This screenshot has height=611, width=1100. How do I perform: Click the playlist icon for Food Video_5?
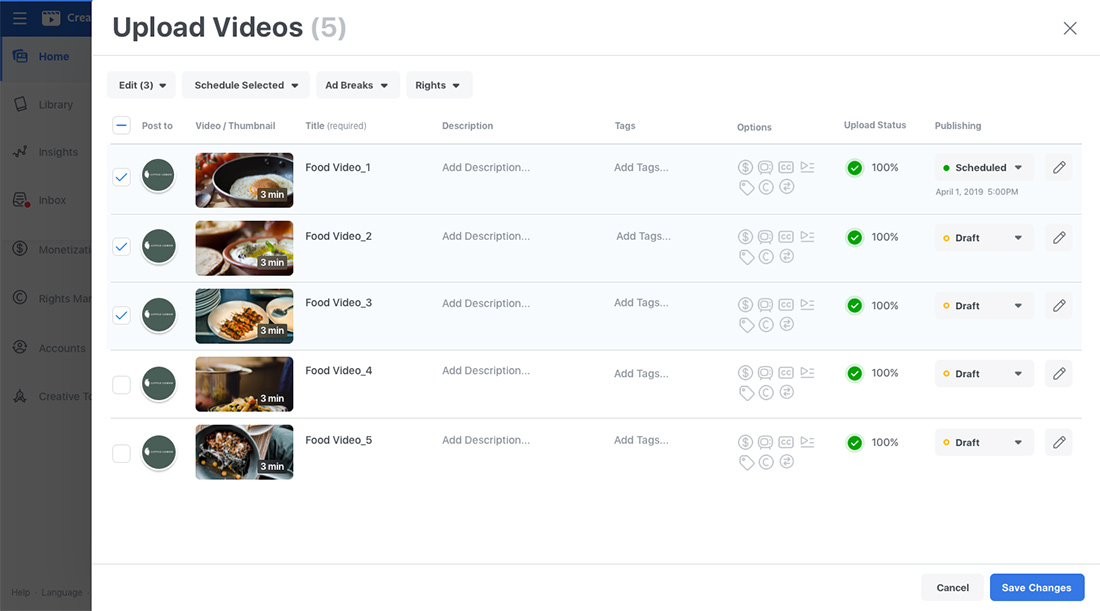coord(807,441)
